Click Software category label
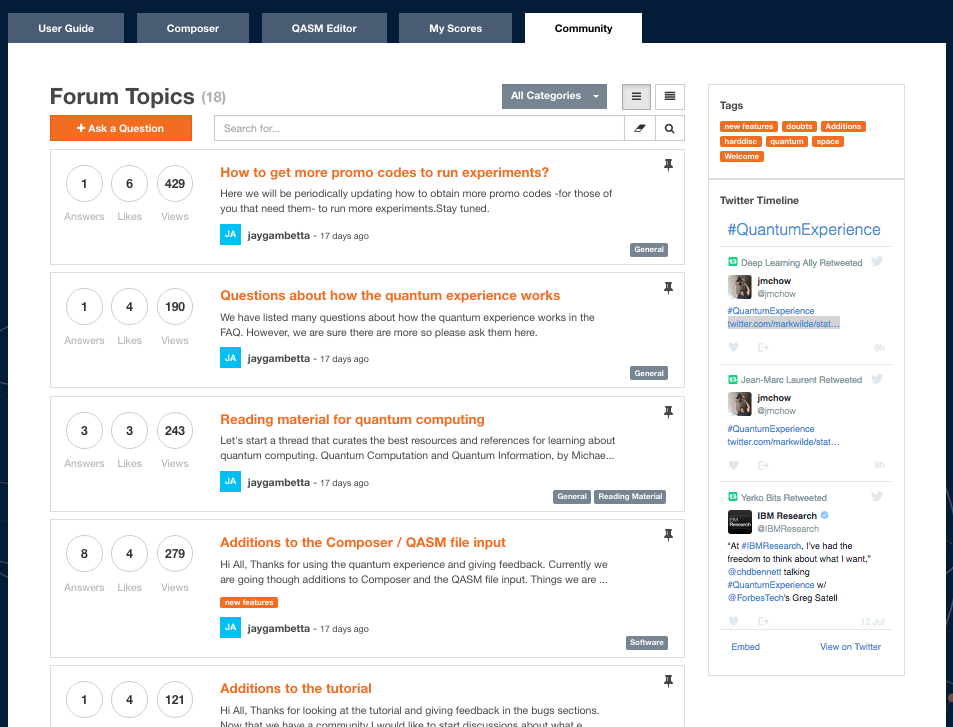 (647, 643)
